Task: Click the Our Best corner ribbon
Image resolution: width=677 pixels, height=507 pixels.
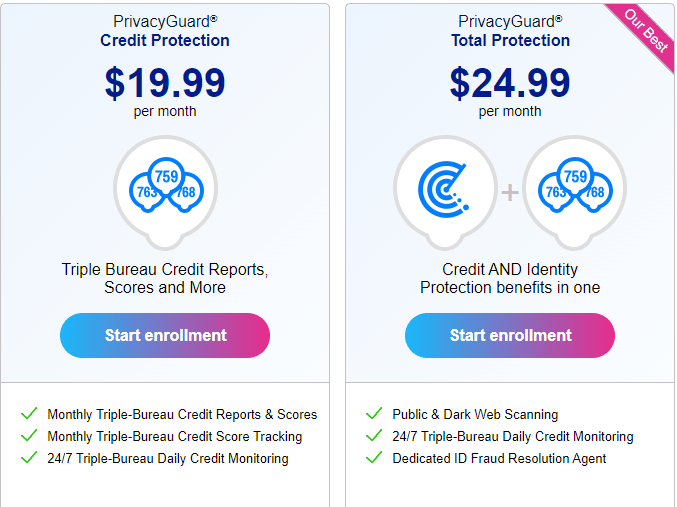Action: [645, 31]
